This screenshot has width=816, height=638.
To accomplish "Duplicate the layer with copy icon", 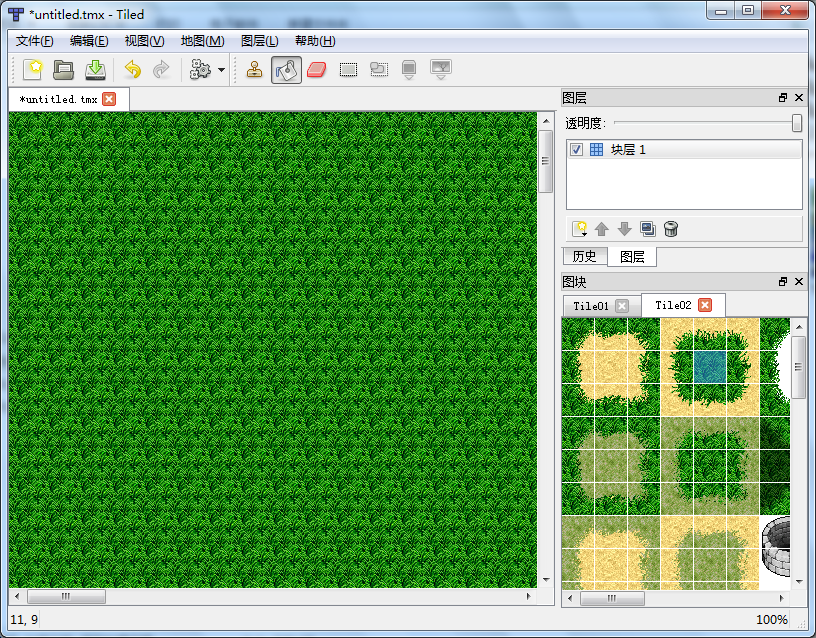I will pyautogui.click(x=648, y=229).
